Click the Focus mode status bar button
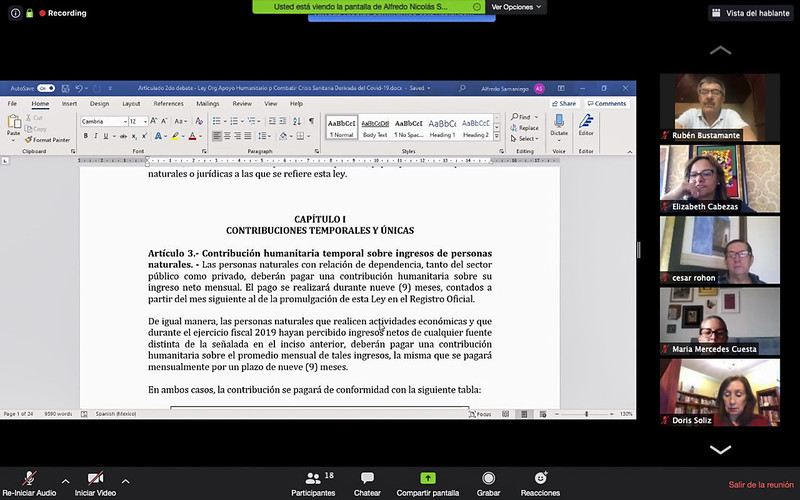The image size is (800, 500). [480, 414]
